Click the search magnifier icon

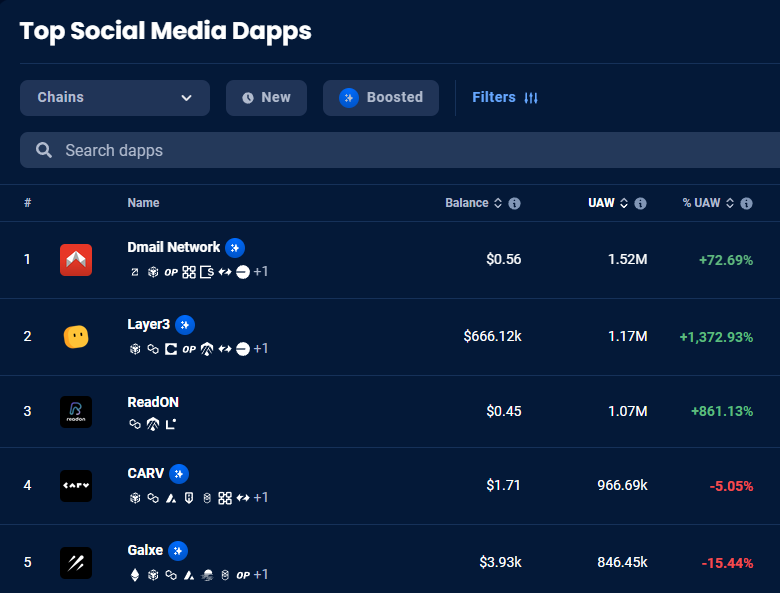click(44, 150)
